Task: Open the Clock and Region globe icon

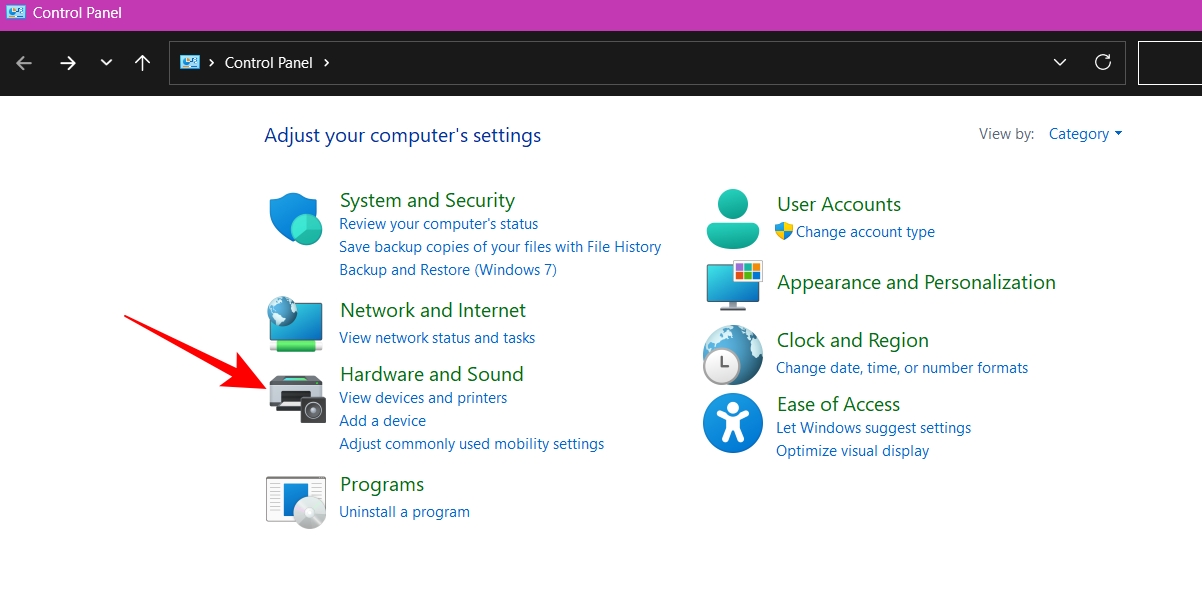Action: [x=733, y=355]
